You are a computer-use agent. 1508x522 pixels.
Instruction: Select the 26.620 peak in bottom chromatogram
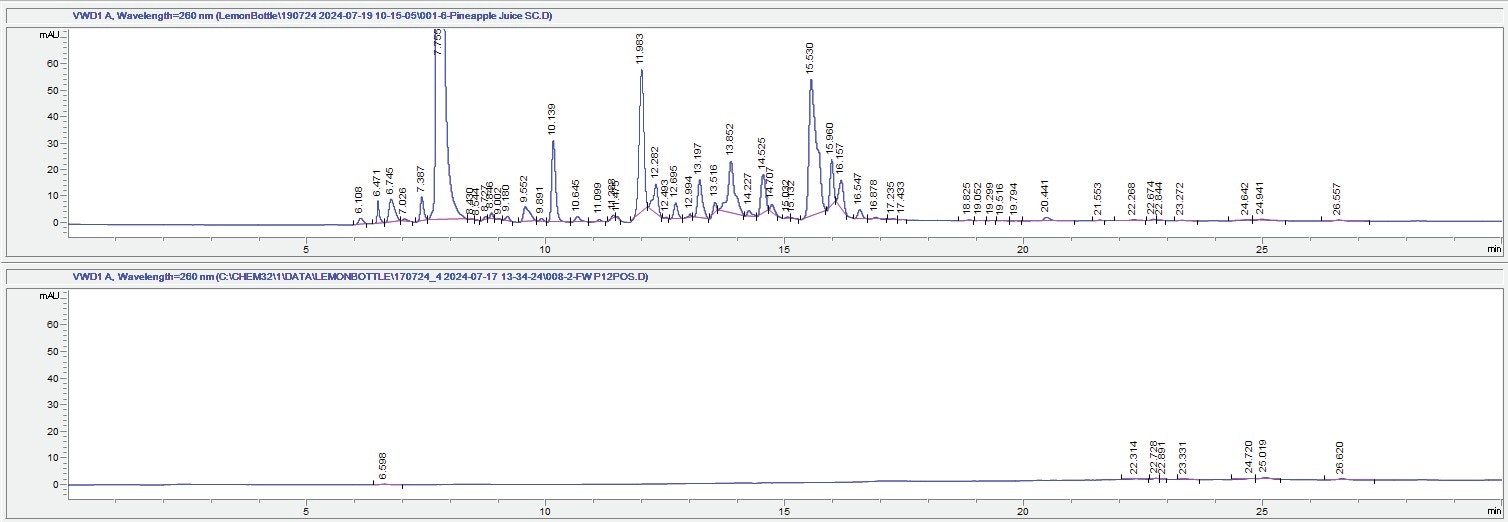point(1340,458)
